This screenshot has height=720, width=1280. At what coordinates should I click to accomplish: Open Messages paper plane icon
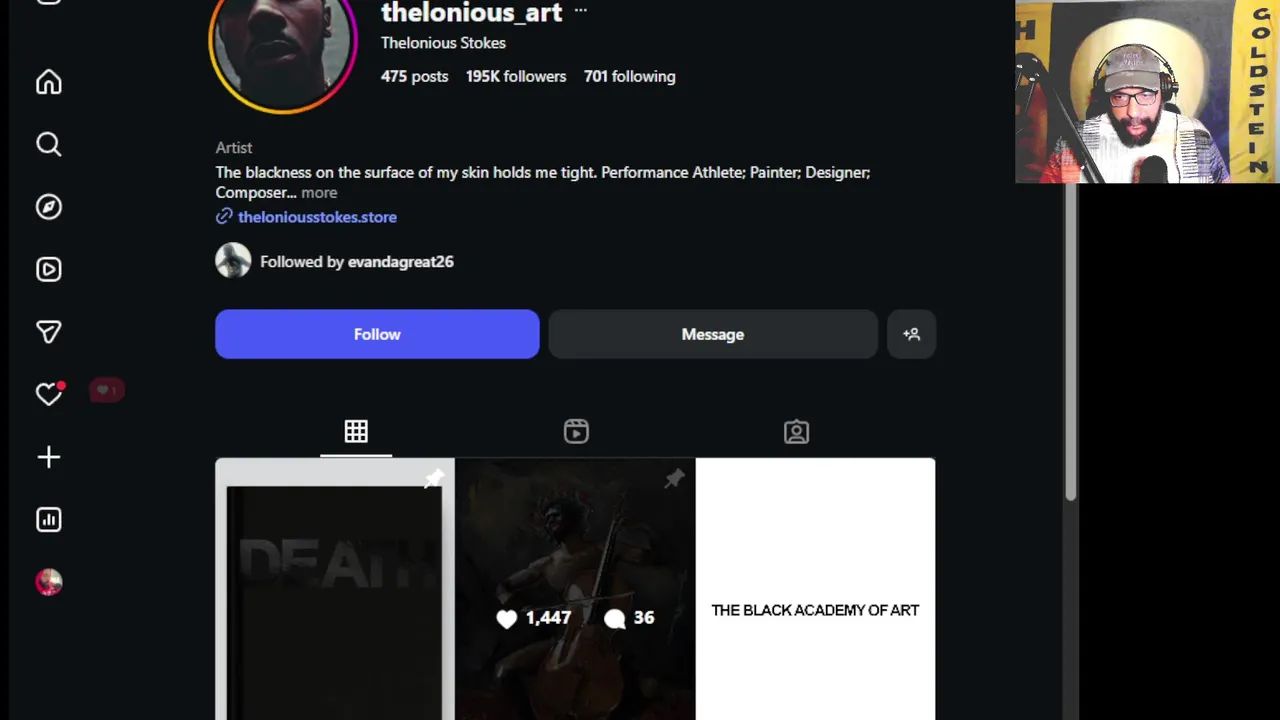(x=49, y=332)
